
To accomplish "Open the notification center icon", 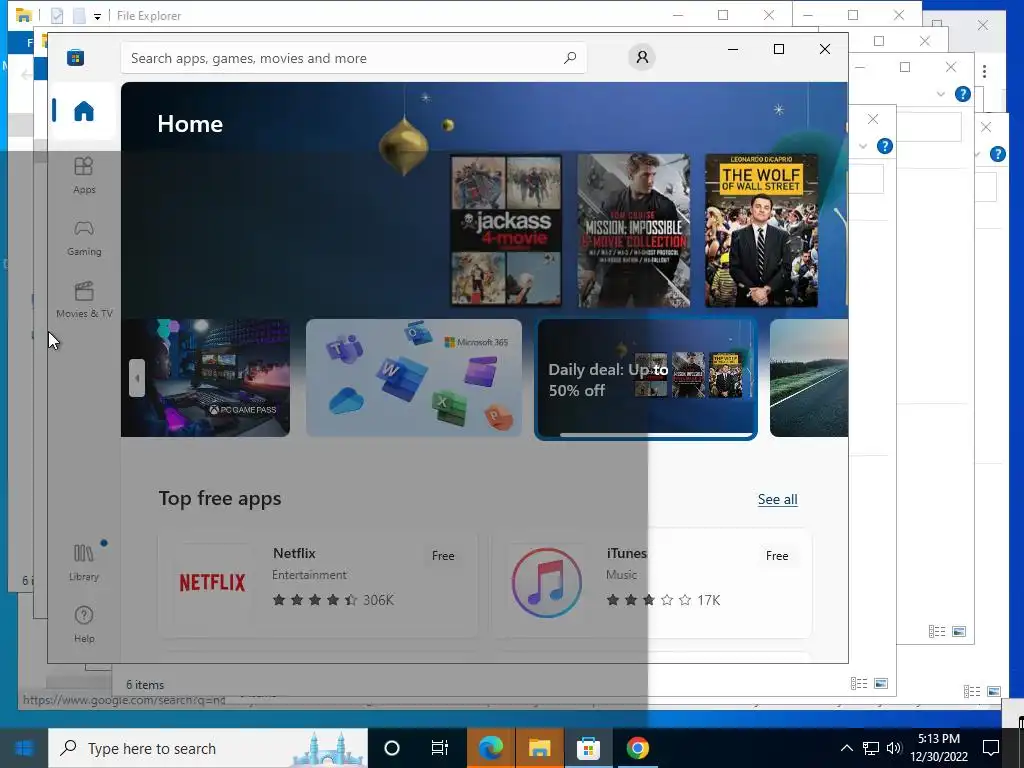I will click(x=991, y=748).
